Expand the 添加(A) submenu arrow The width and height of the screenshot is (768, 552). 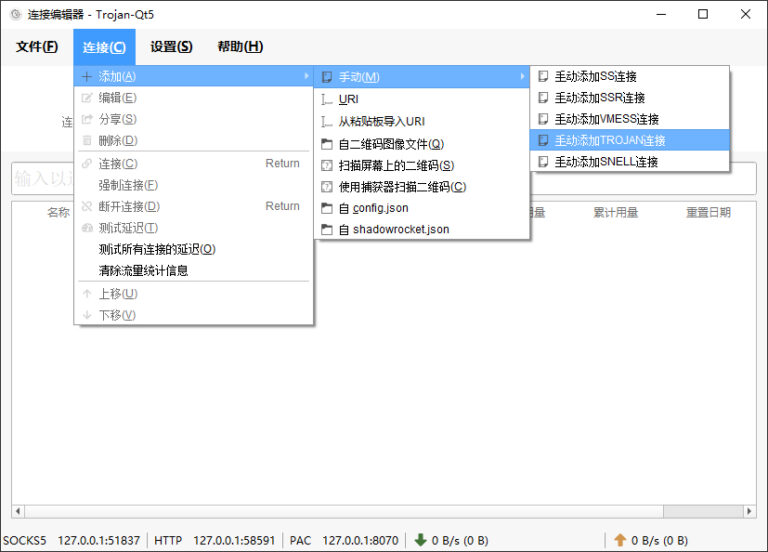tap(306, 76)
